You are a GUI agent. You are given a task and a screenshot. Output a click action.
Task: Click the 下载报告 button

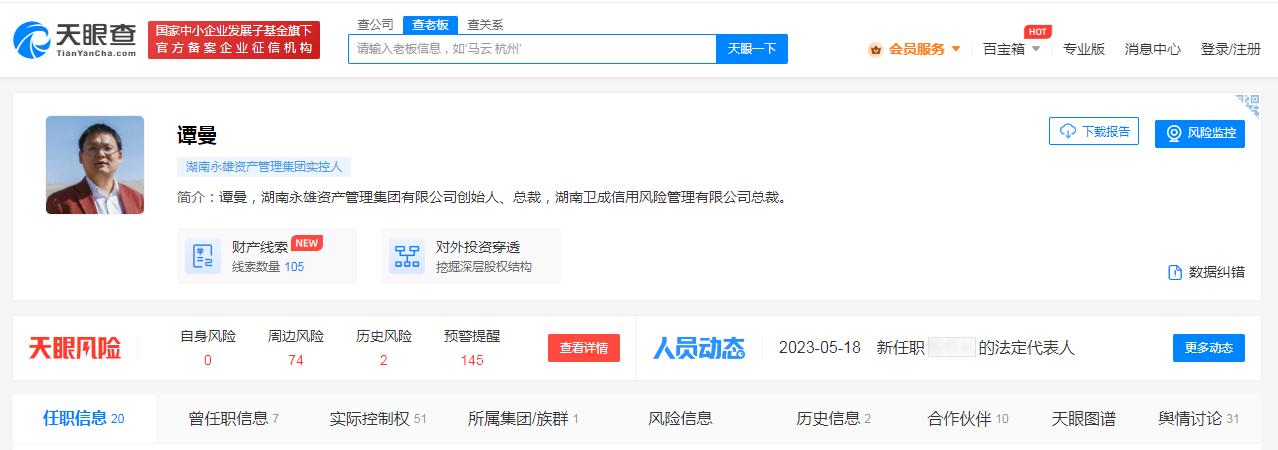pyautogui.click(x=1094, y=131)
